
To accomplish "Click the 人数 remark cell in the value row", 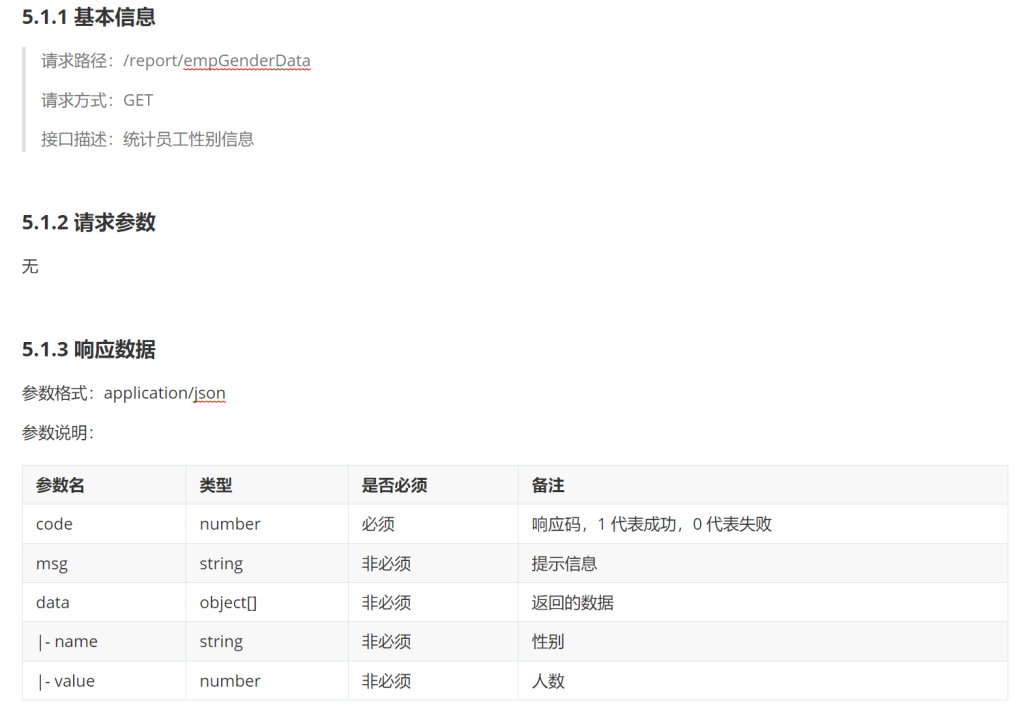I will pos(548,681).
